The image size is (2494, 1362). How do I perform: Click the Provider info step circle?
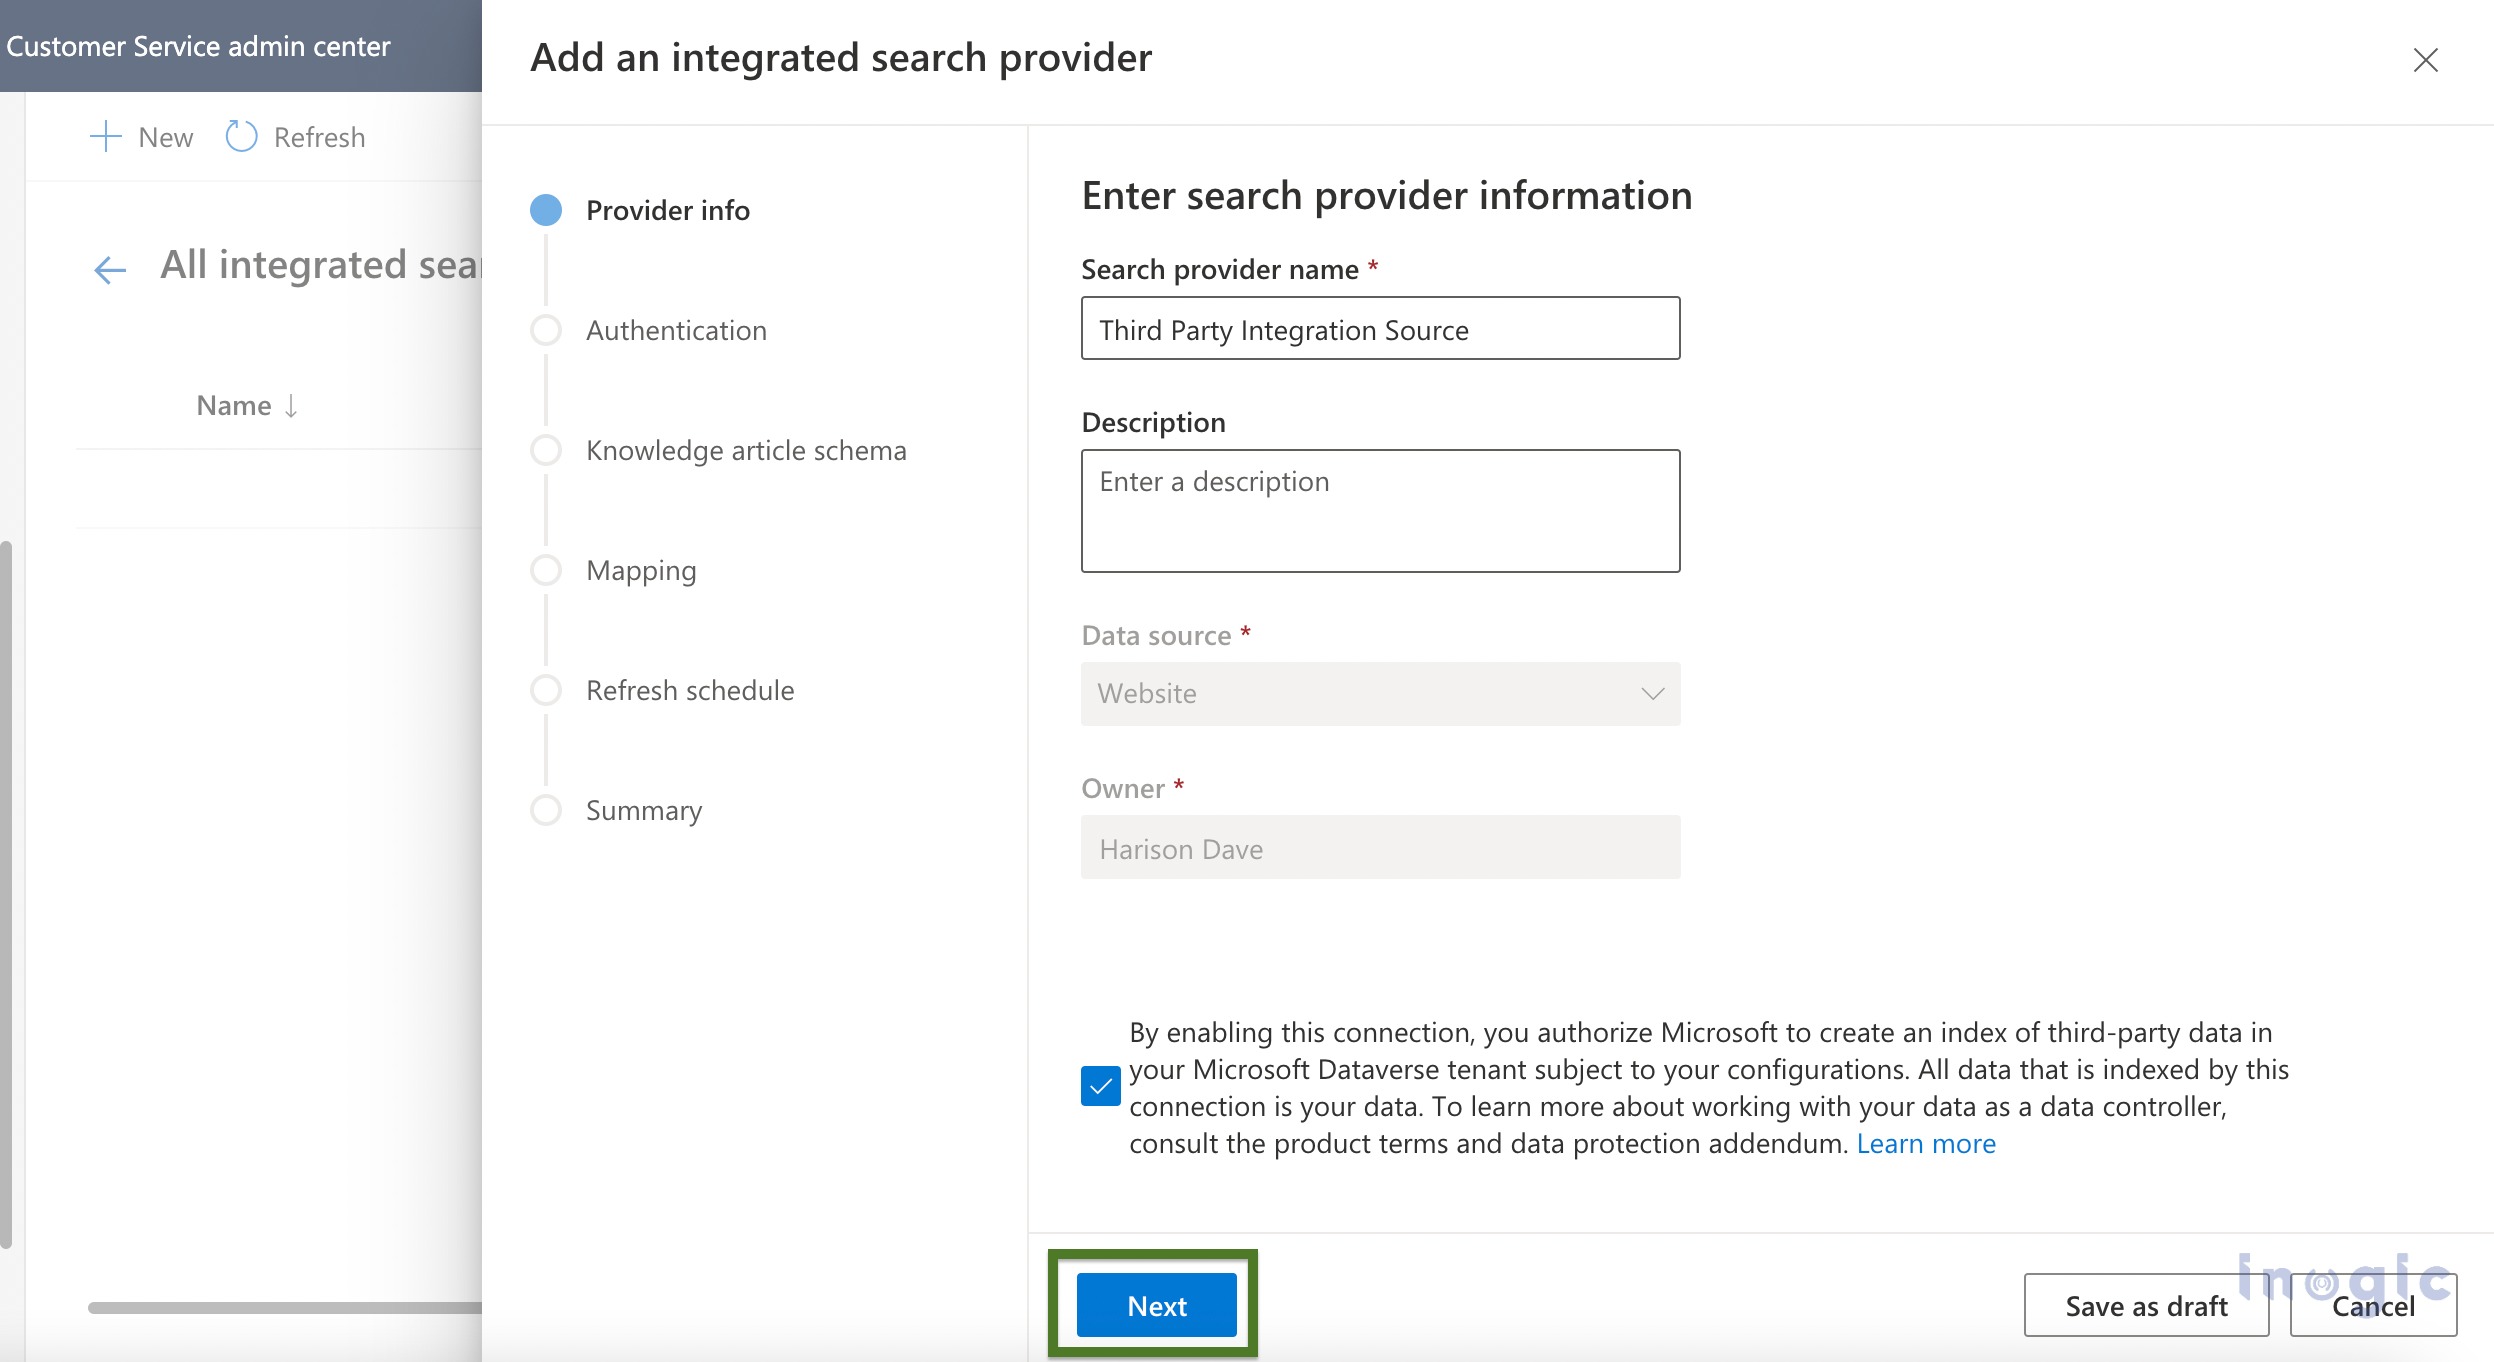point(546,210)
